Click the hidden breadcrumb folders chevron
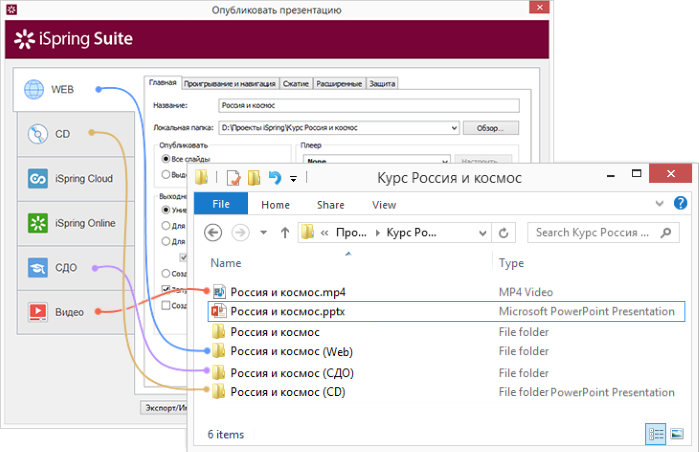This screenshot has width=699, height=452. point(325,233)
